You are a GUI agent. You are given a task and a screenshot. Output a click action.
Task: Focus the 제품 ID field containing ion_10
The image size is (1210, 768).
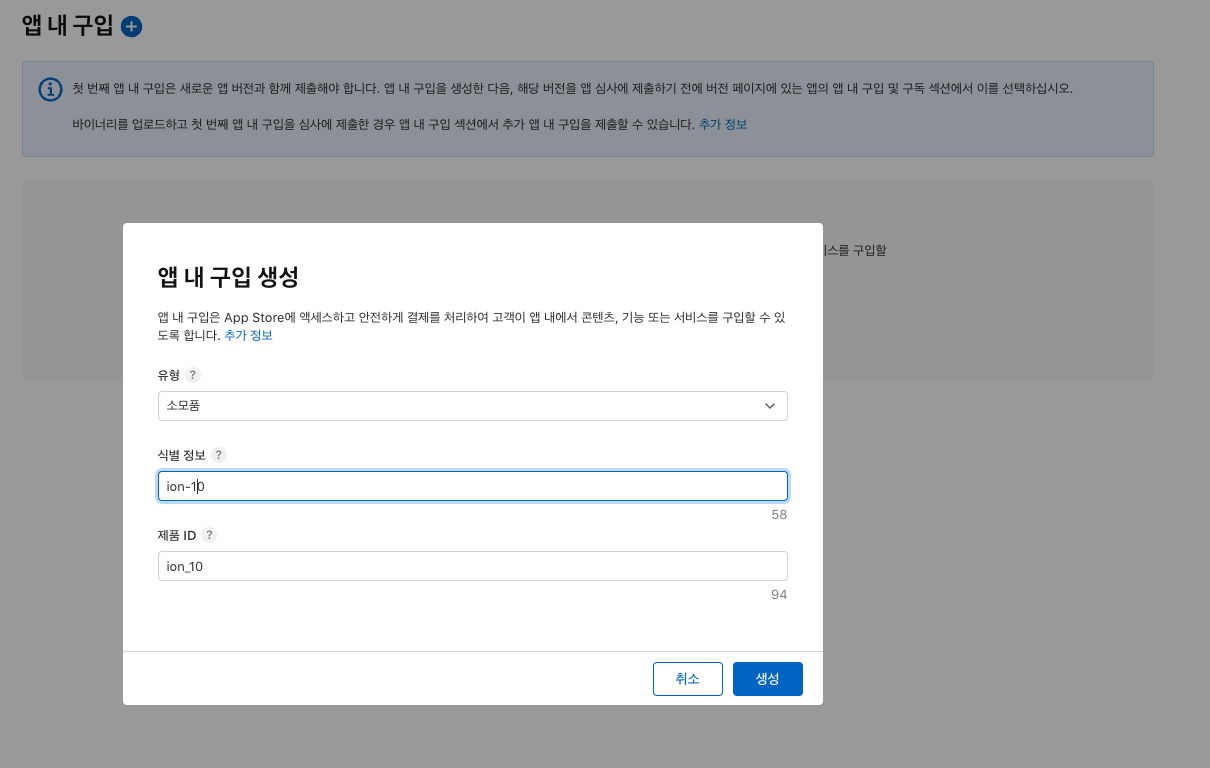pyautogui.click(x=473, y=566)
